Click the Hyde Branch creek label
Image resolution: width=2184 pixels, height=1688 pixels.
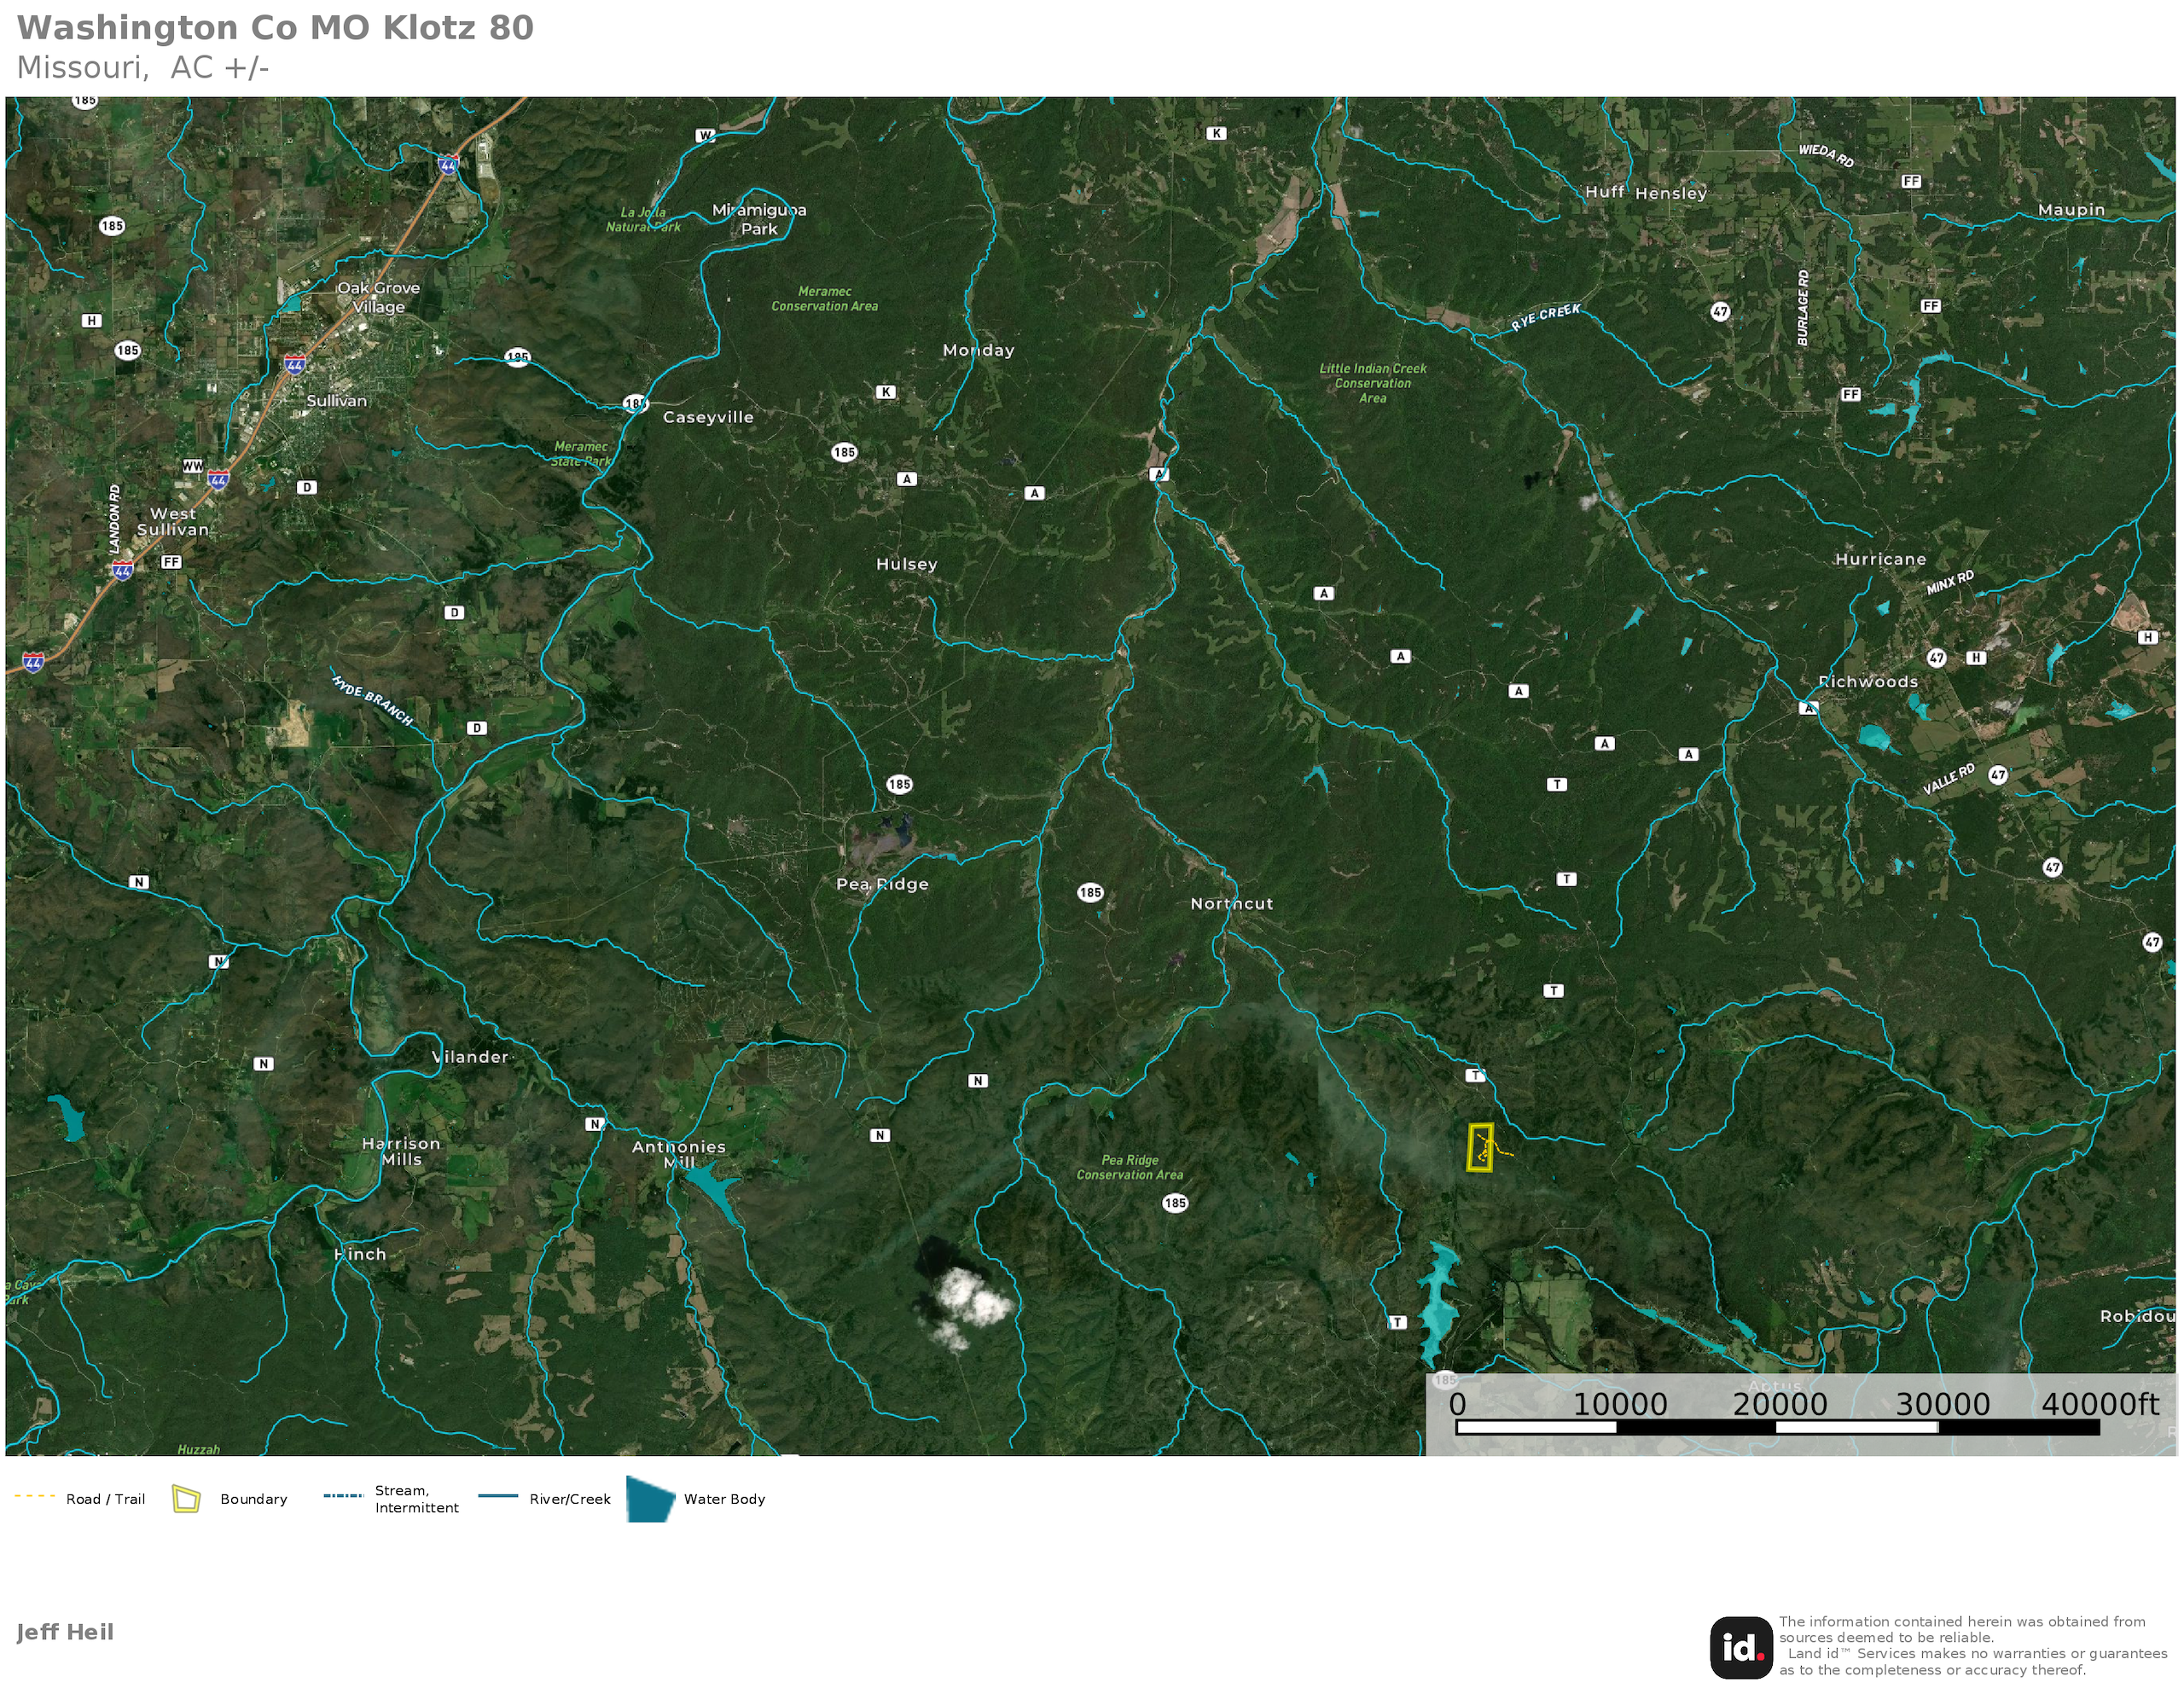[372, 700]
